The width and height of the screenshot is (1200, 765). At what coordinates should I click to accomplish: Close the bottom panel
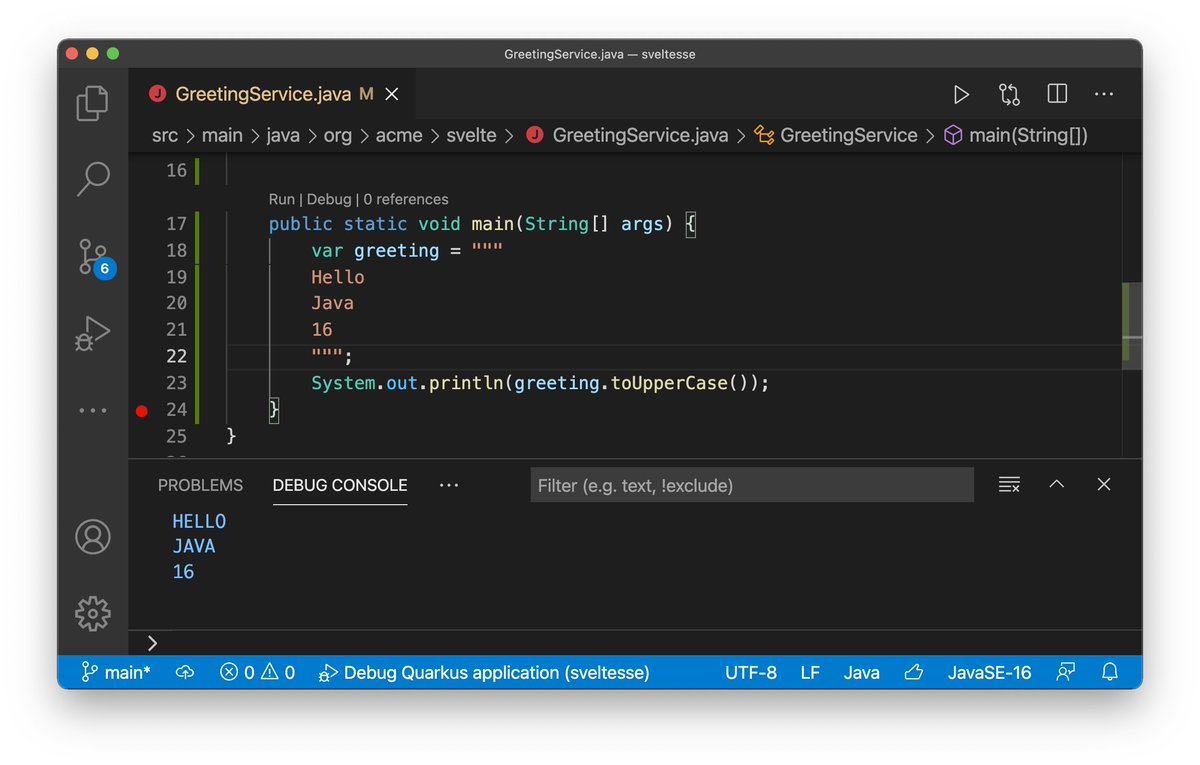coord(1104,485)
